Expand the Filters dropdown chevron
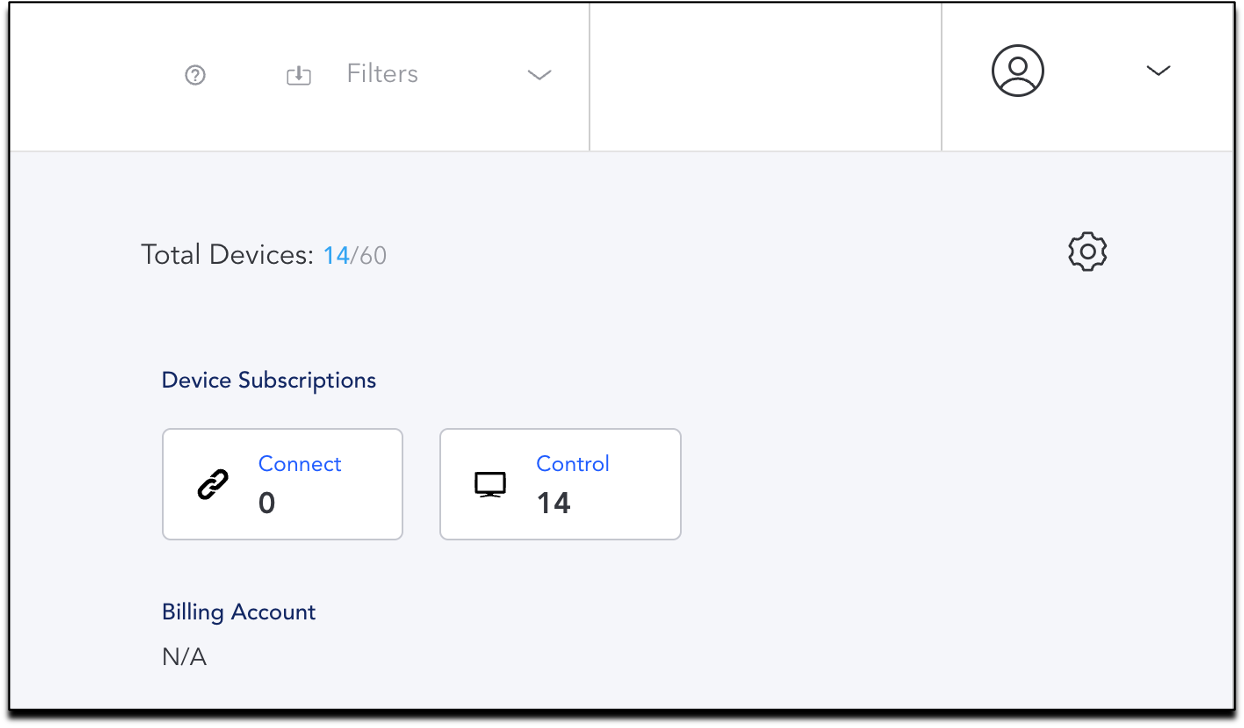The height and width of the screenshot is (728, 1244). click(x=539, y=75)
